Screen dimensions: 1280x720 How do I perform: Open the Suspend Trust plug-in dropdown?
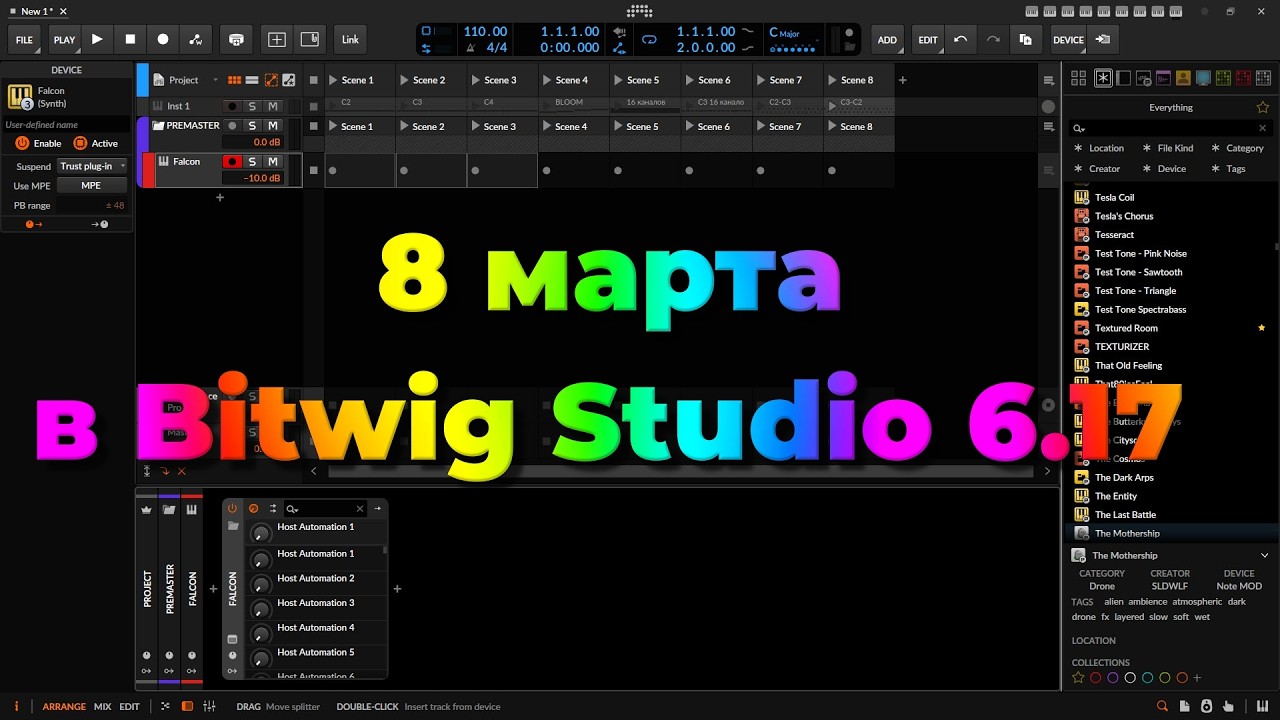93,166
